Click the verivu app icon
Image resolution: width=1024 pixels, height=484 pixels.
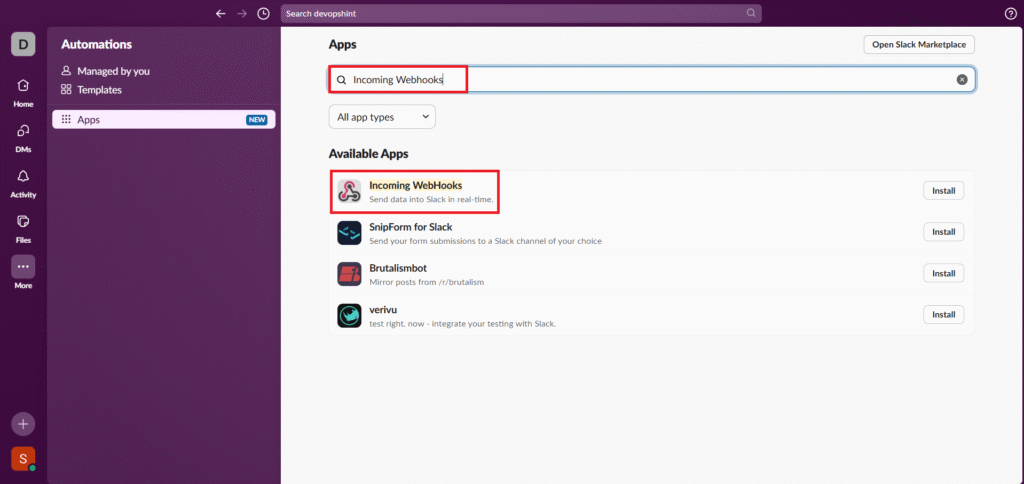pyautogui.click(x=349, y=315)
